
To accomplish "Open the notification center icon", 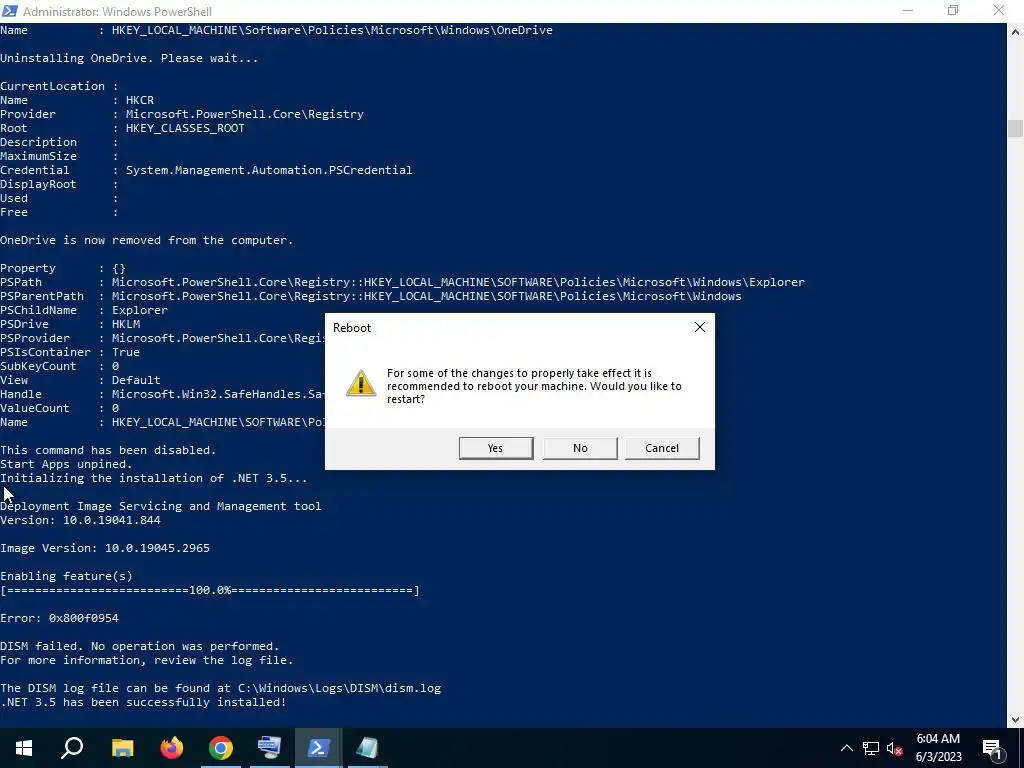I will [x=992, y=748].
